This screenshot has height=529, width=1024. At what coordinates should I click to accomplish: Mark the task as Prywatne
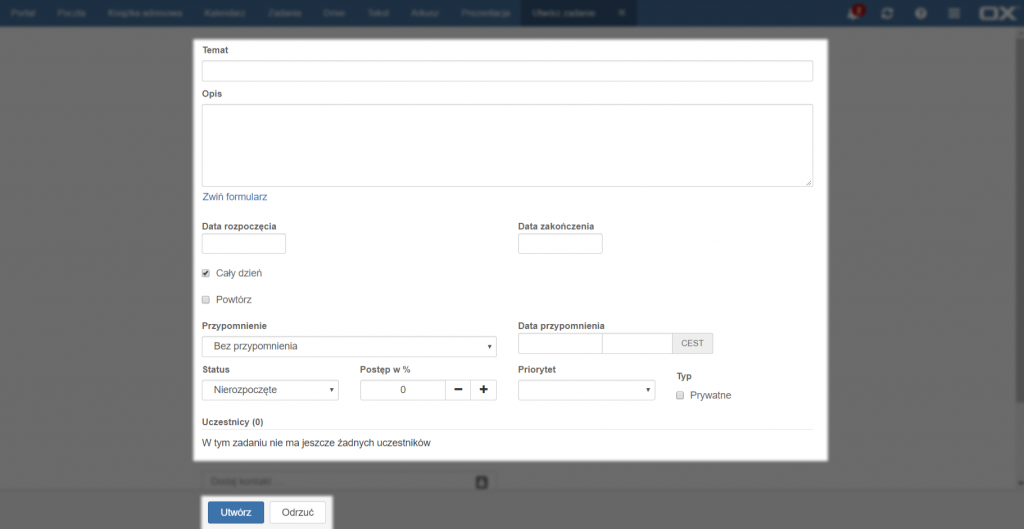coord(681,395)
